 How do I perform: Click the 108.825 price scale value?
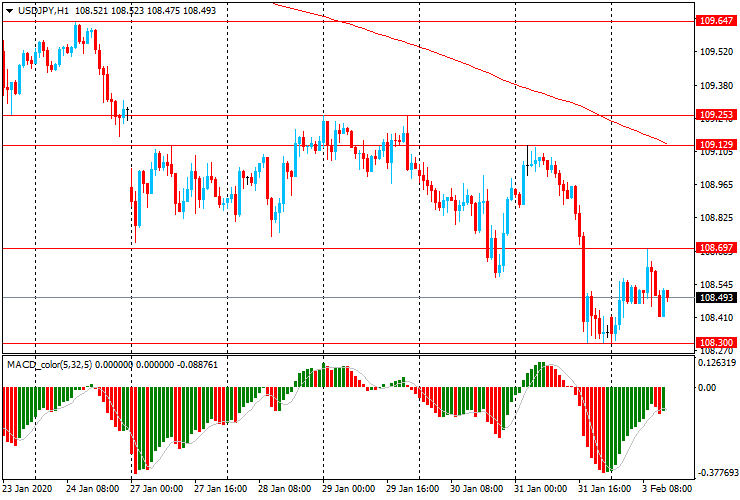[716, 218]
